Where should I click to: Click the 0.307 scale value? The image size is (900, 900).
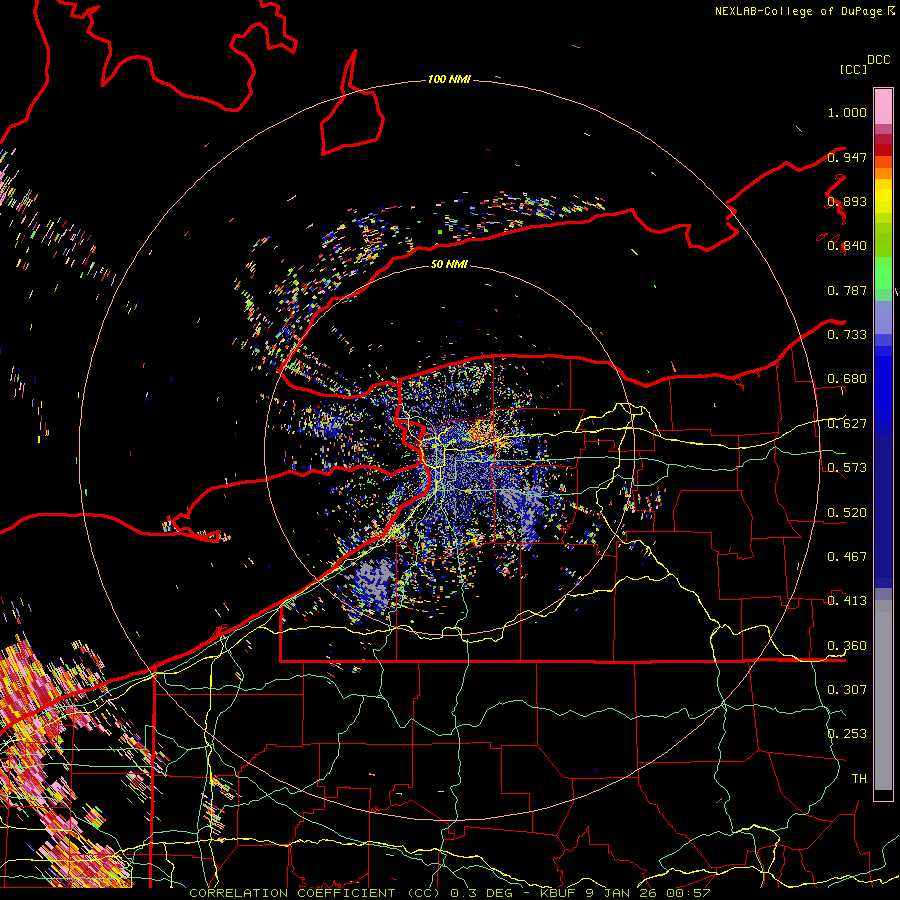847,689
